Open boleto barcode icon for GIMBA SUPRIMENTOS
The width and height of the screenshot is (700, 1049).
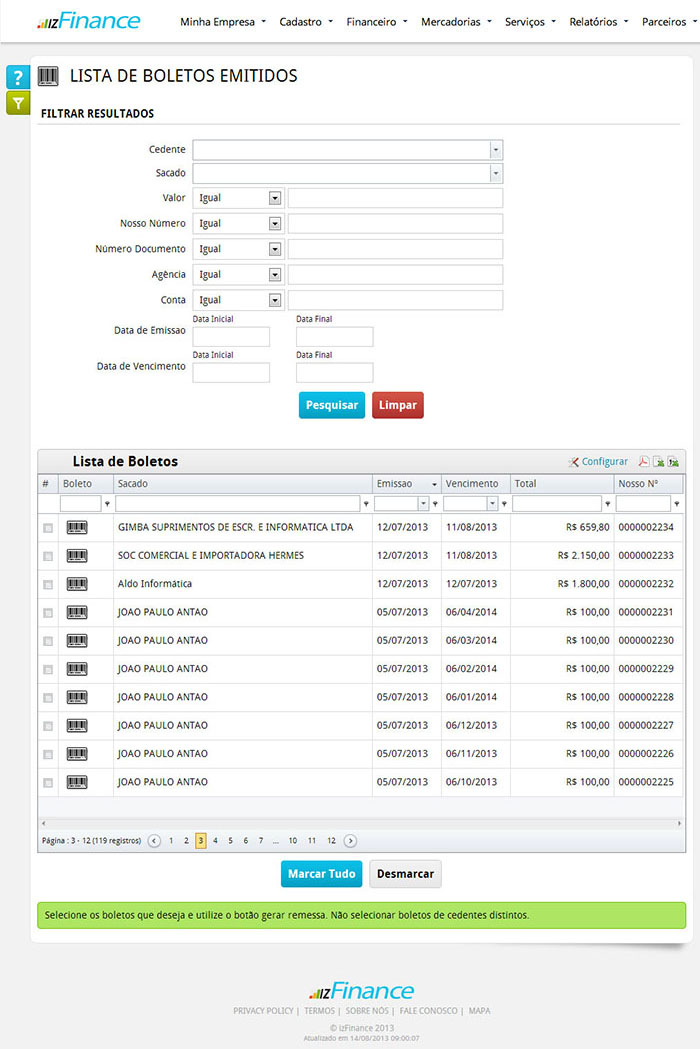77,527
